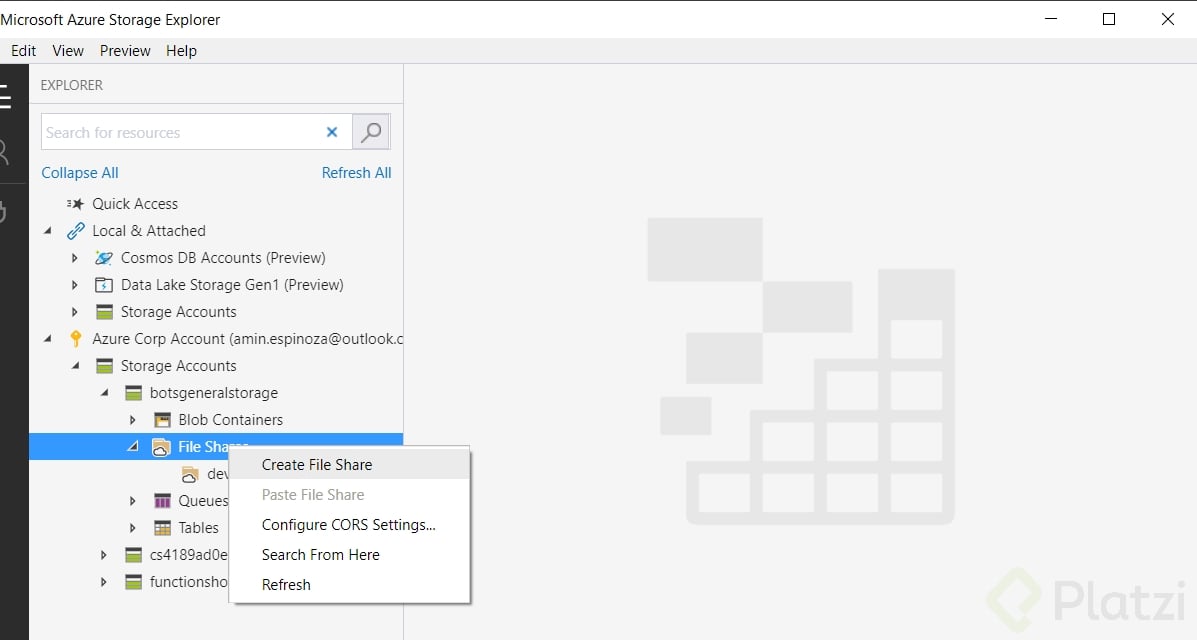Select the Cosmos DB Accounts planet icon

pos(104,258)
